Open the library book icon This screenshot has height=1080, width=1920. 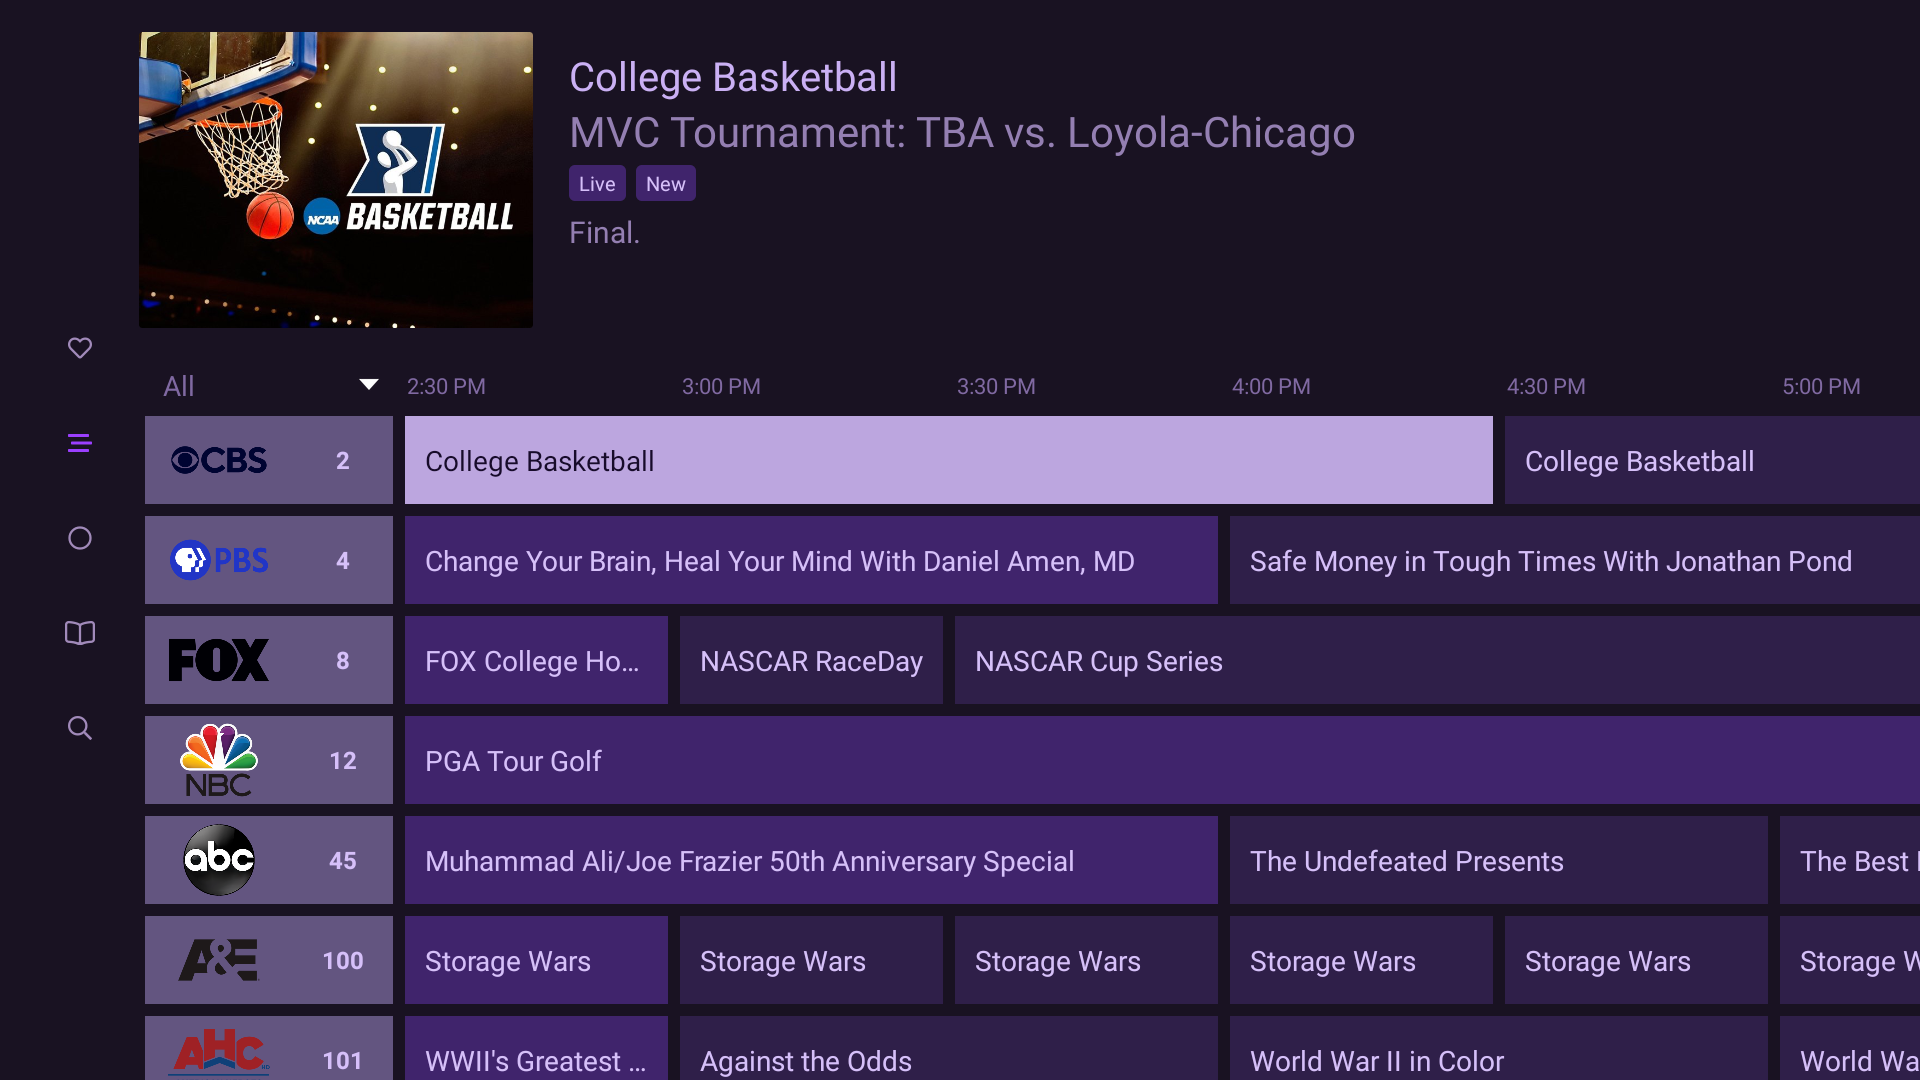point(80,633)
